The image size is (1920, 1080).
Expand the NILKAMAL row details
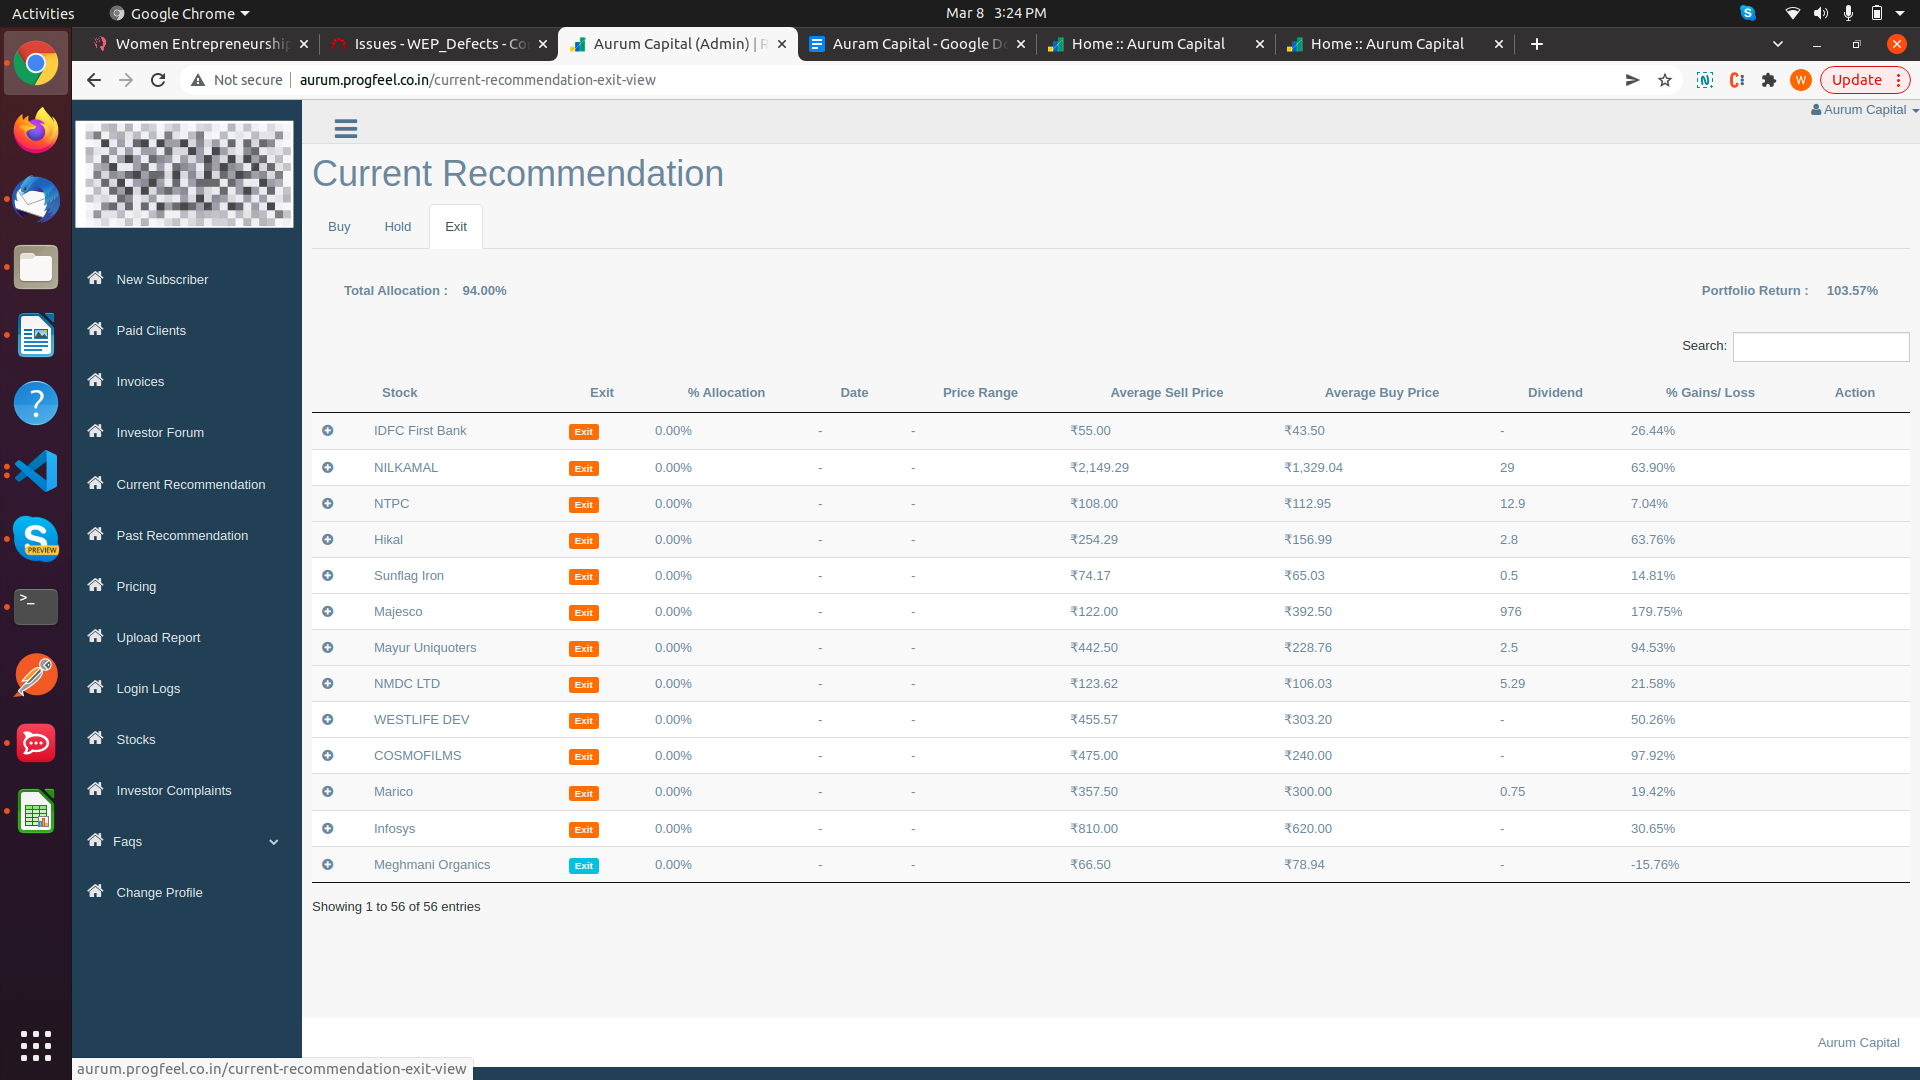point(328,467)
